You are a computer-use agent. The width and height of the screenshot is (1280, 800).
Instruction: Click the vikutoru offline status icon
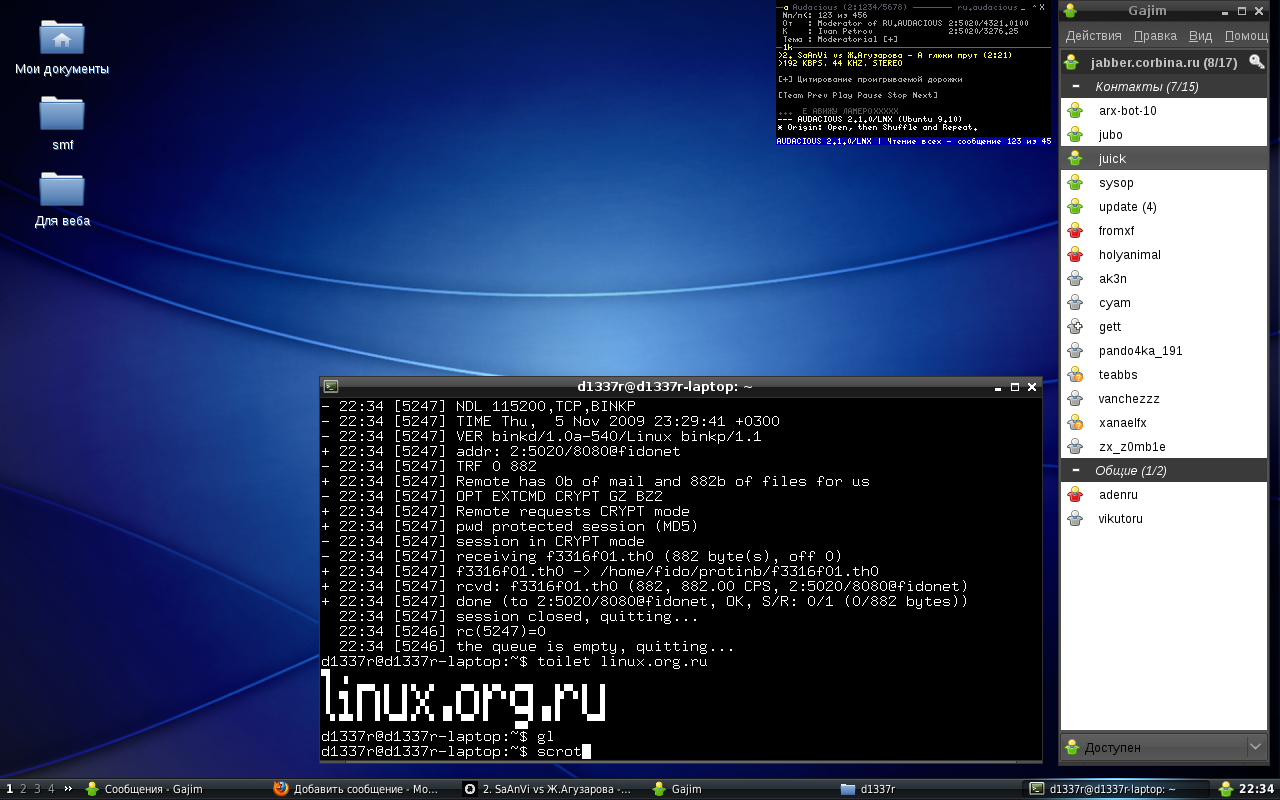pos(1075,519)
